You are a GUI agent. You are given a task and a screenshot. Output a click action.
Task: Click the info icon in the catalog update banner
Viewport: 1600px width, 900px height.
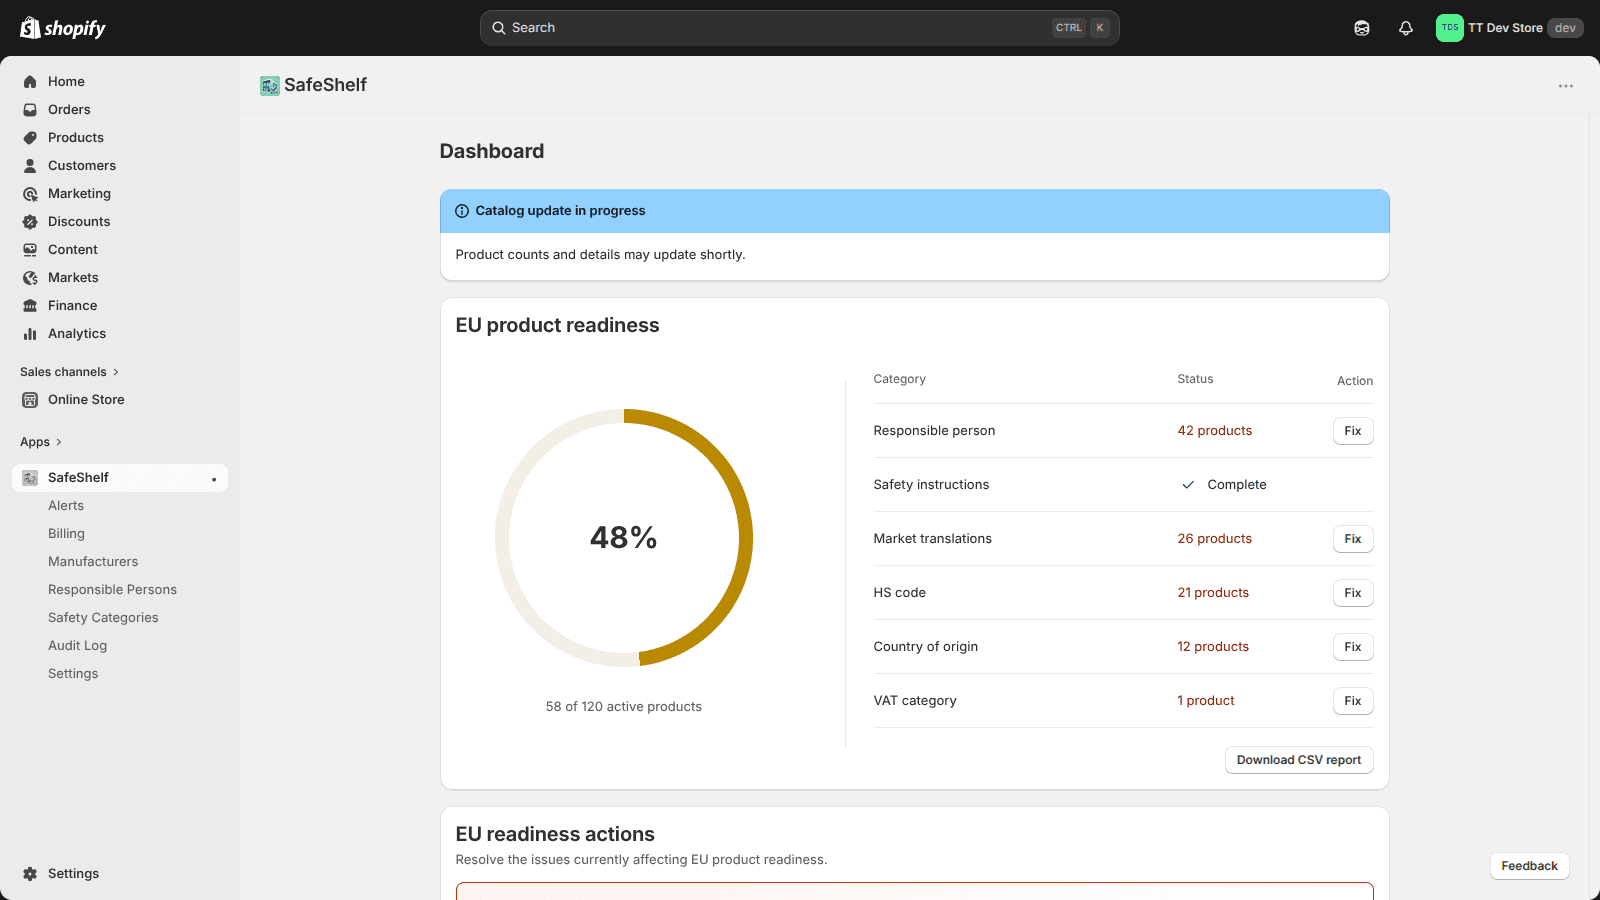point(462,211)
